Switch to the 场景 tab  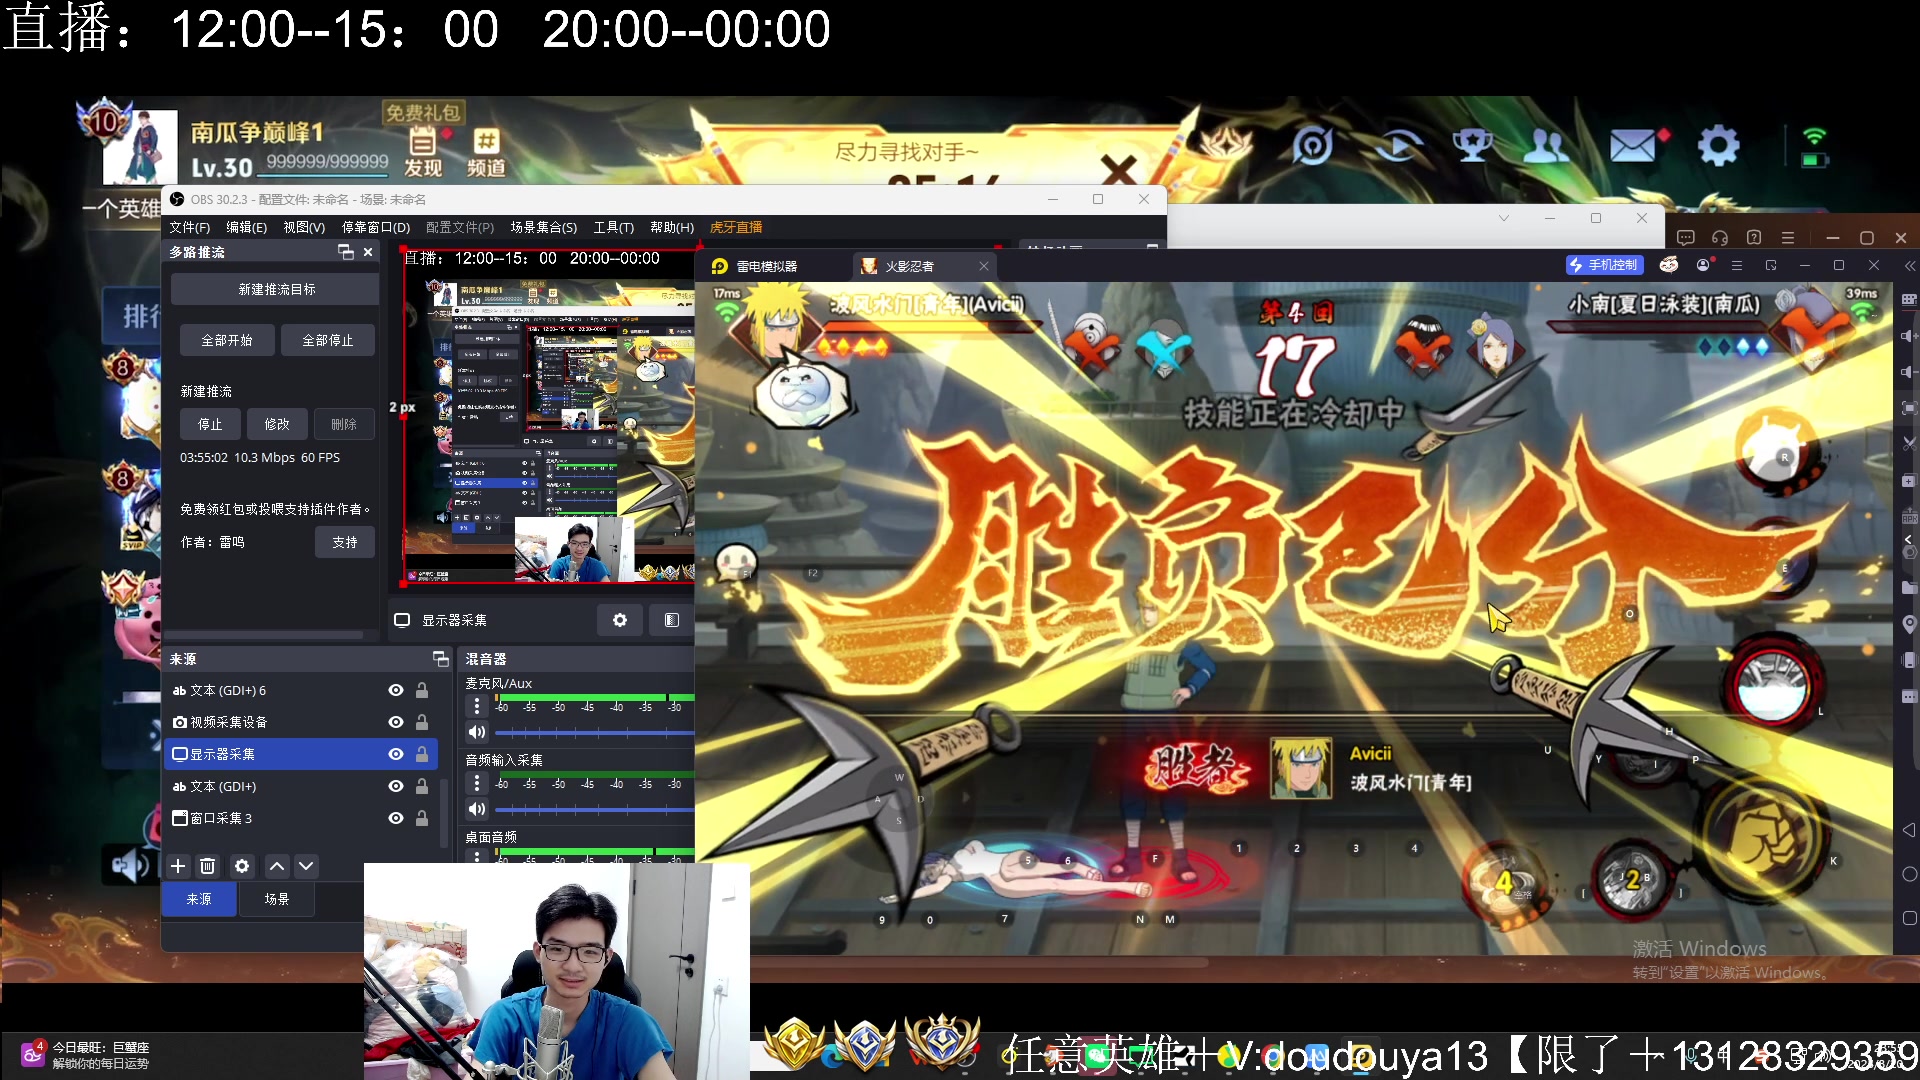(277, 899)
